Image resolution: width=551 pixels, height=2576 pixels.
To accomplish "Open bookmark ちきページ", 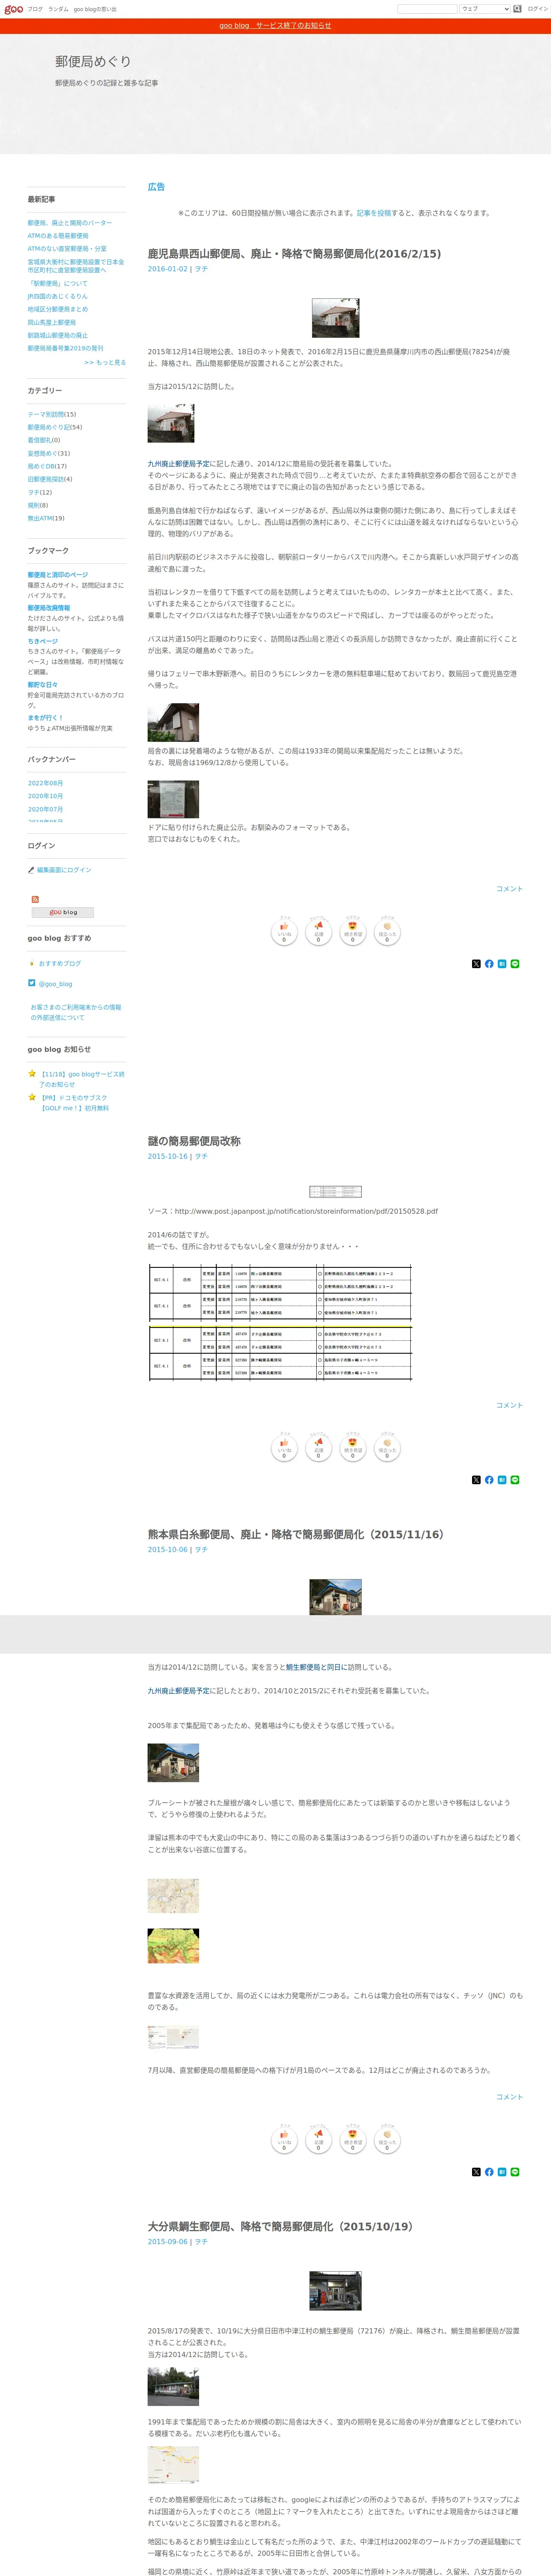I will [43, 641].
